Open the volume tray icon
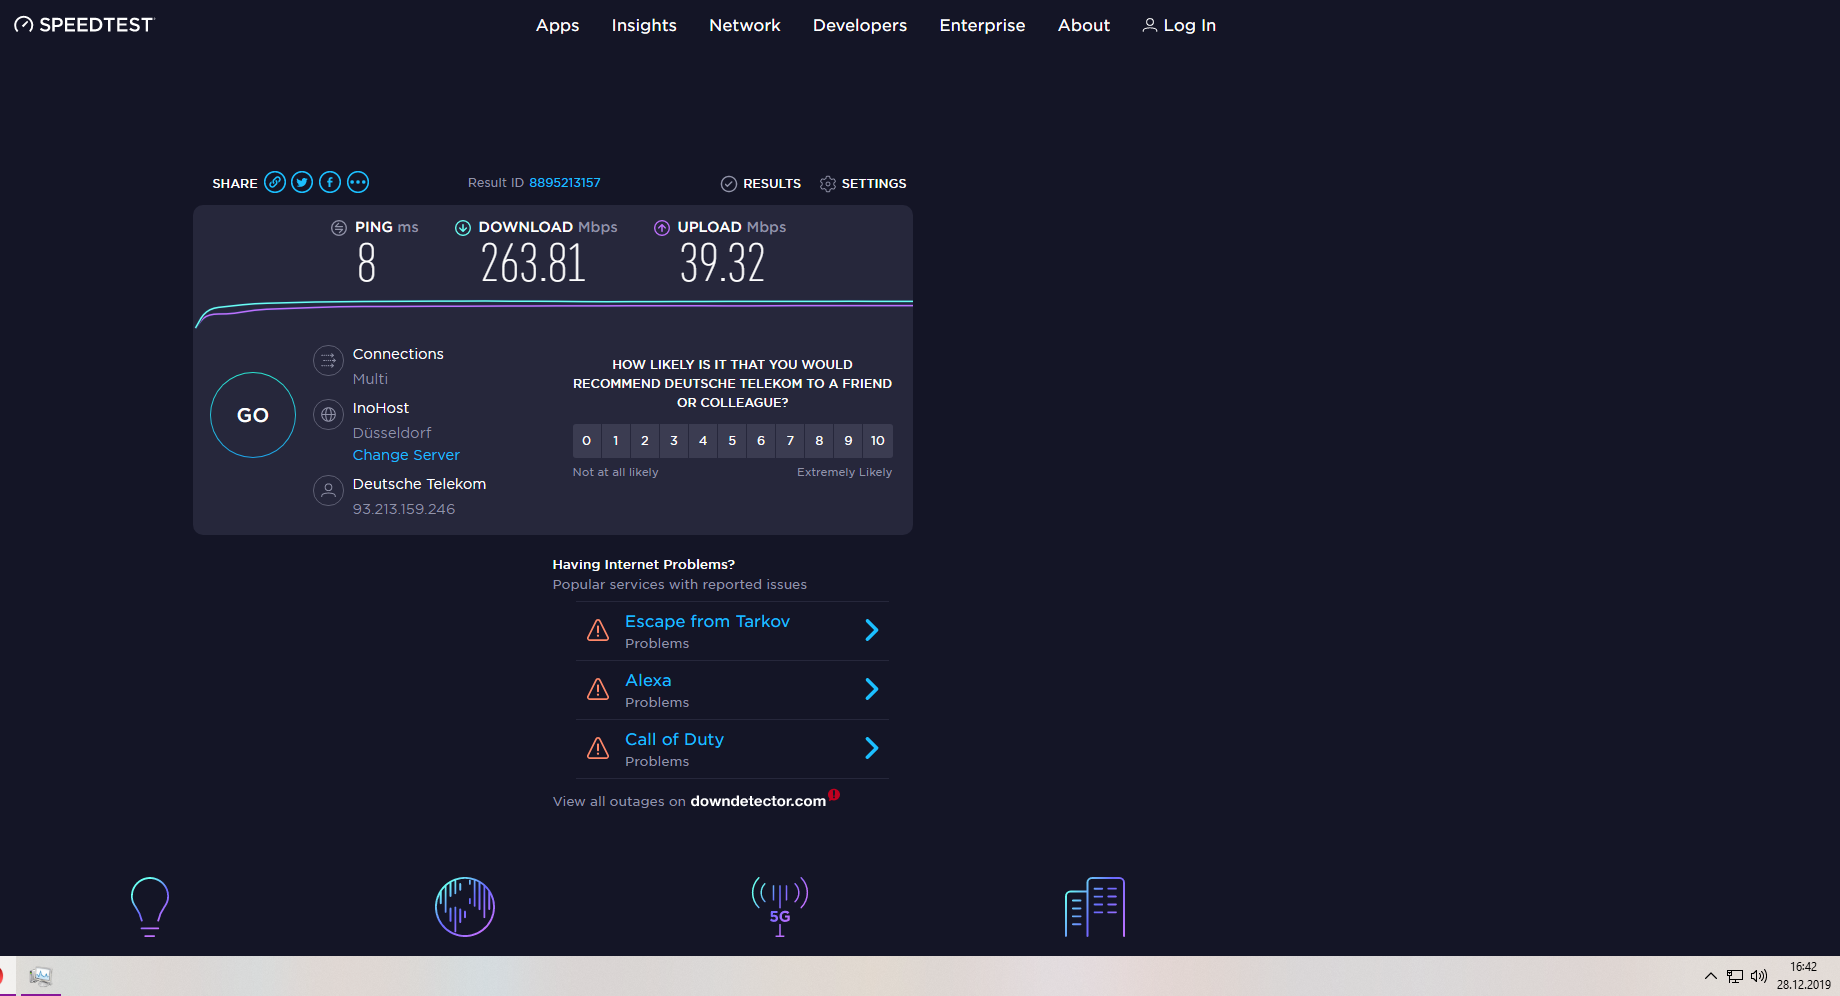The image size is (1840, 996). pyautogui.click(x=1759, y=976)
